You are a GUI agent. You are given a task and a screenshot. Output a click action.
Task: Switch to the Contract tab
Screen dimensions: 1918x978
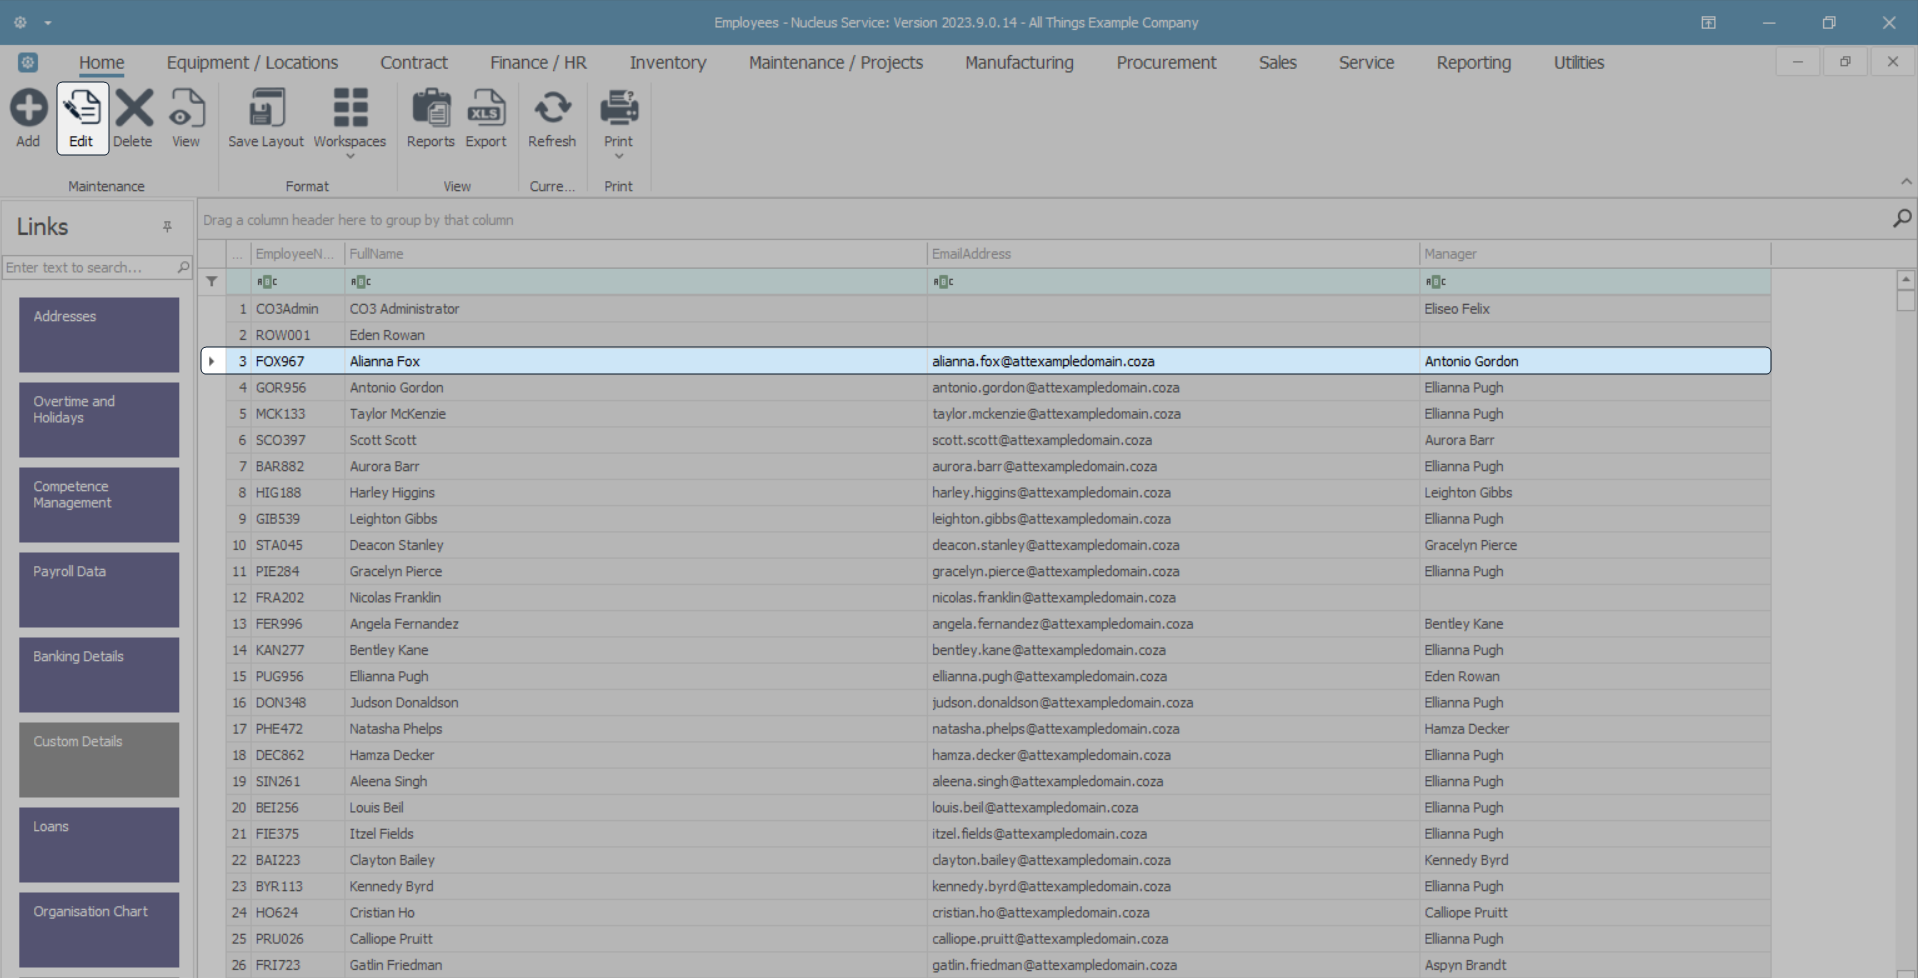[x=414, y=62]
